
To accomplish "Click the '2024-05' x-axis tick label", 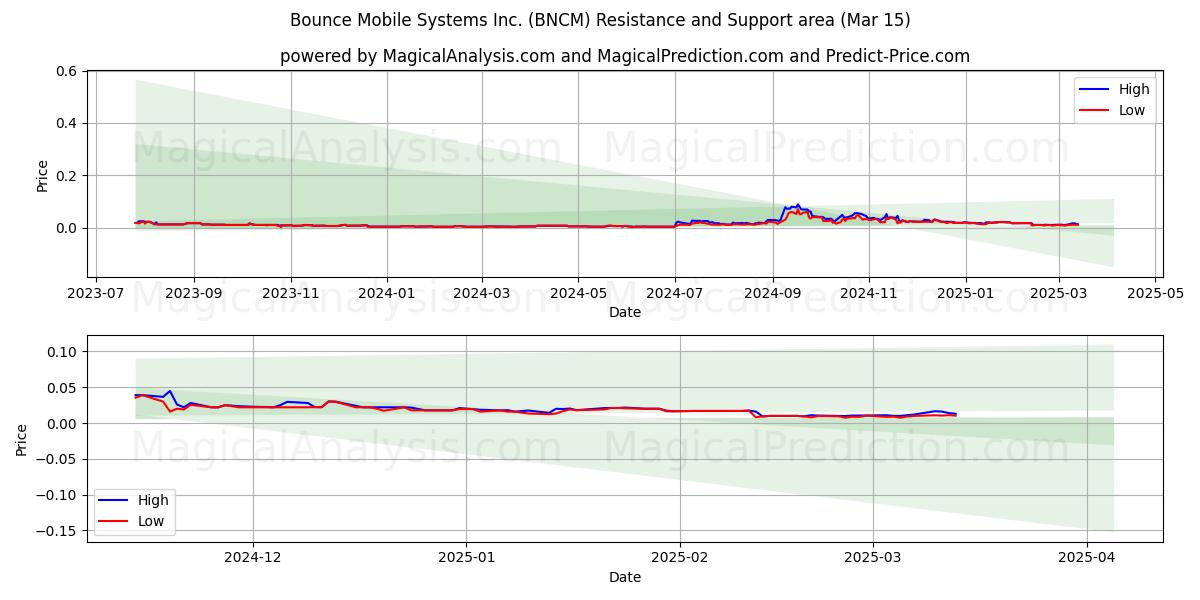I will [578, 295].
